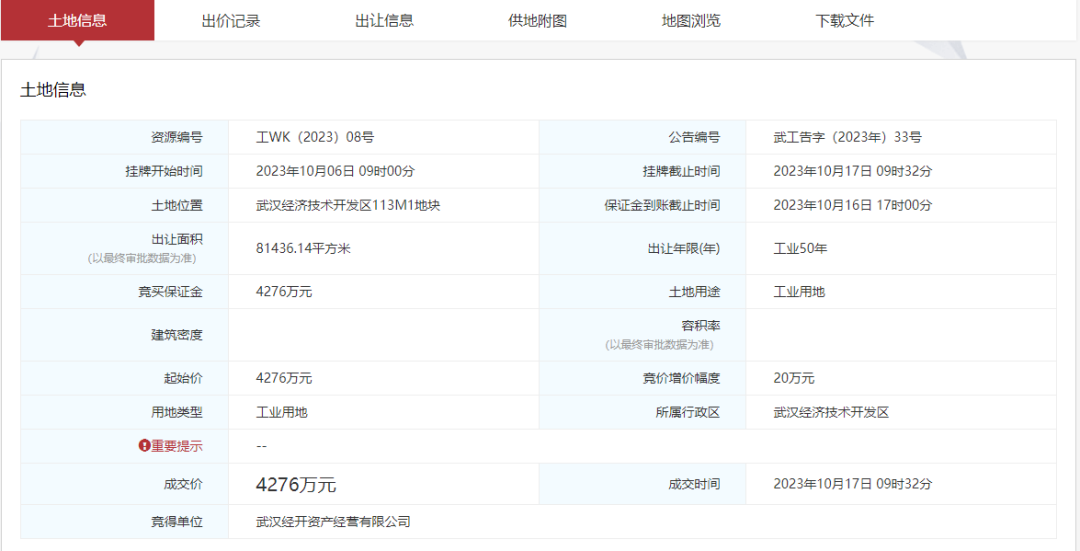Click the 成交时间 label
Screen dimensions: 1080x551
tap(694, 484)
